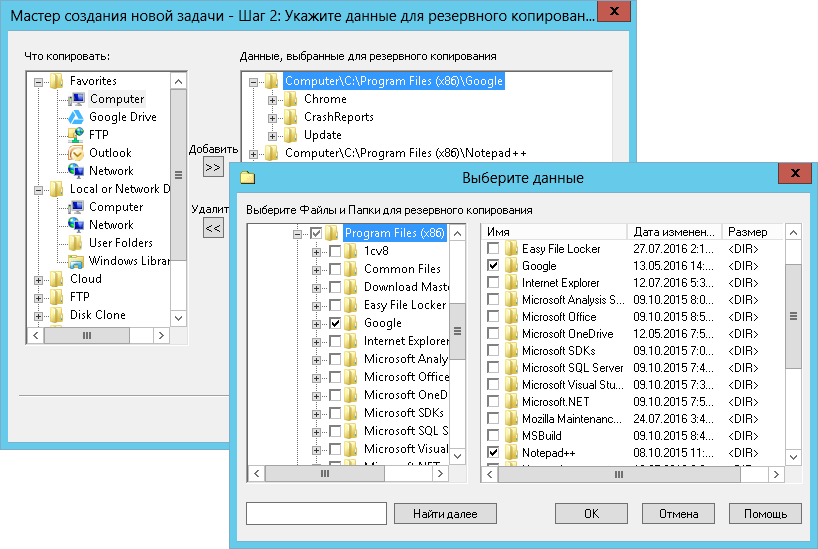Select MSBuild folder icon in file list
The image size is (818, 549).
(x=512, y=436)
